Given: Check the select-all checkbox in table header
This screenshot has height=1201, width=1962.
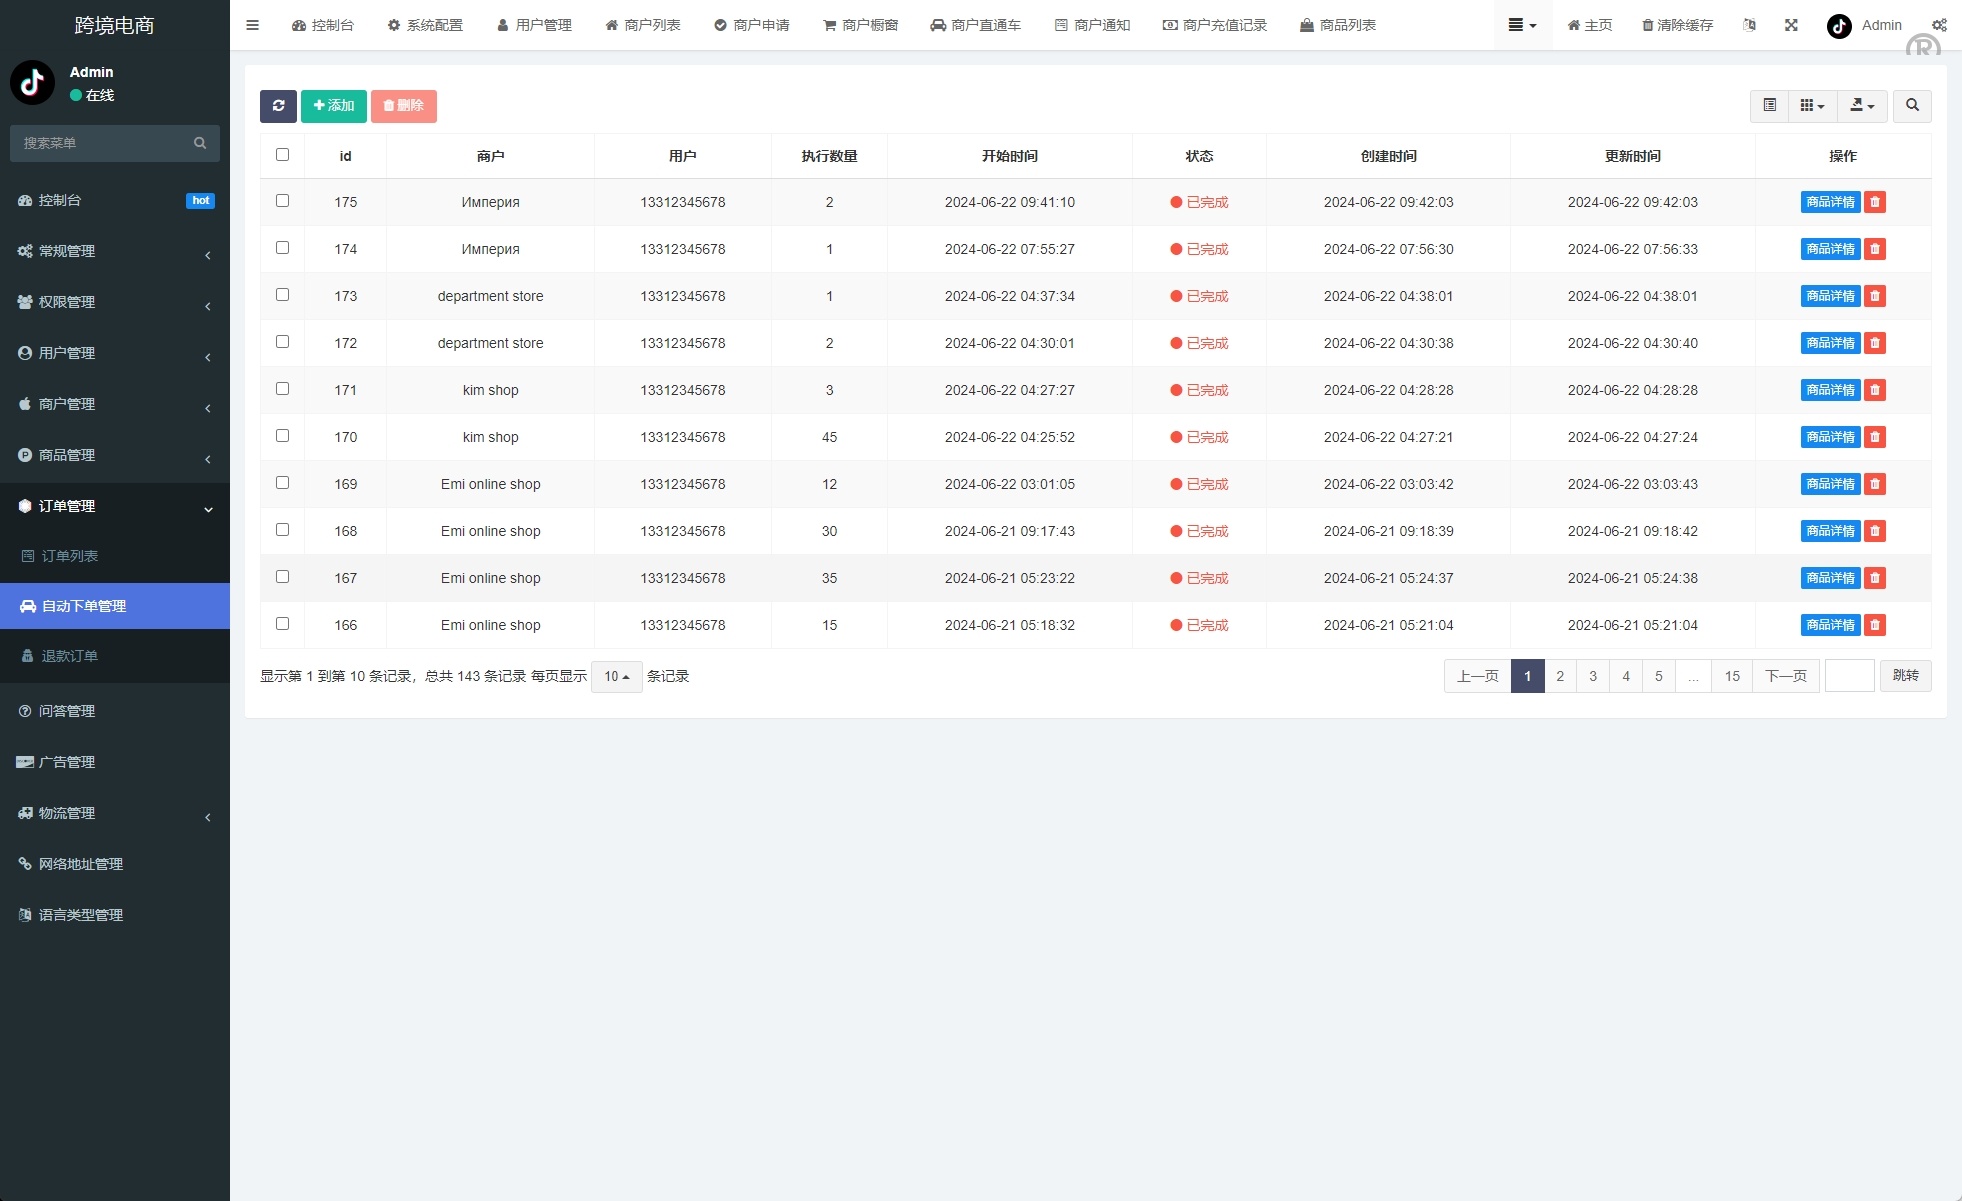Looking at the screenshot, I should coord(283,154).
